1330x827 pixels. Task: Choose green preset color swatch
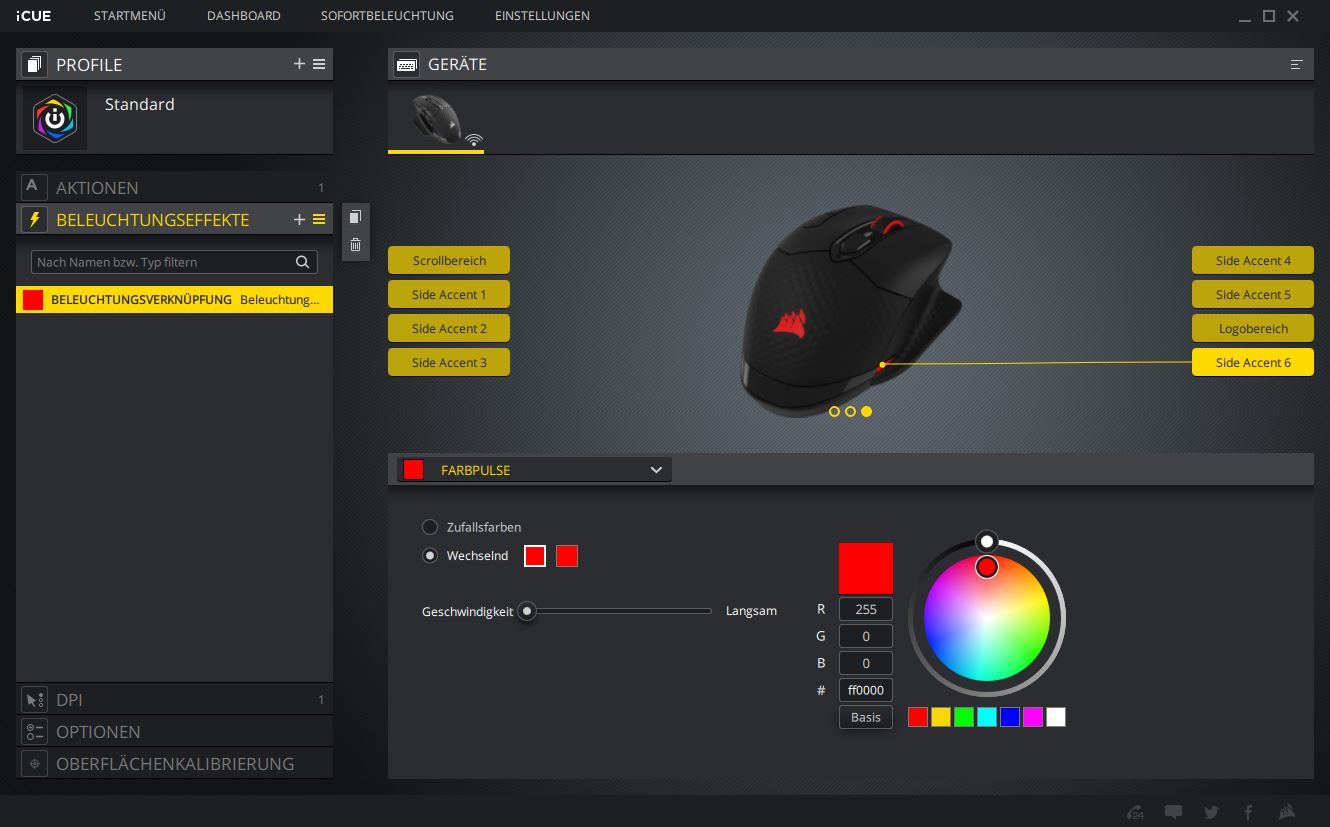tap(964, 717)
